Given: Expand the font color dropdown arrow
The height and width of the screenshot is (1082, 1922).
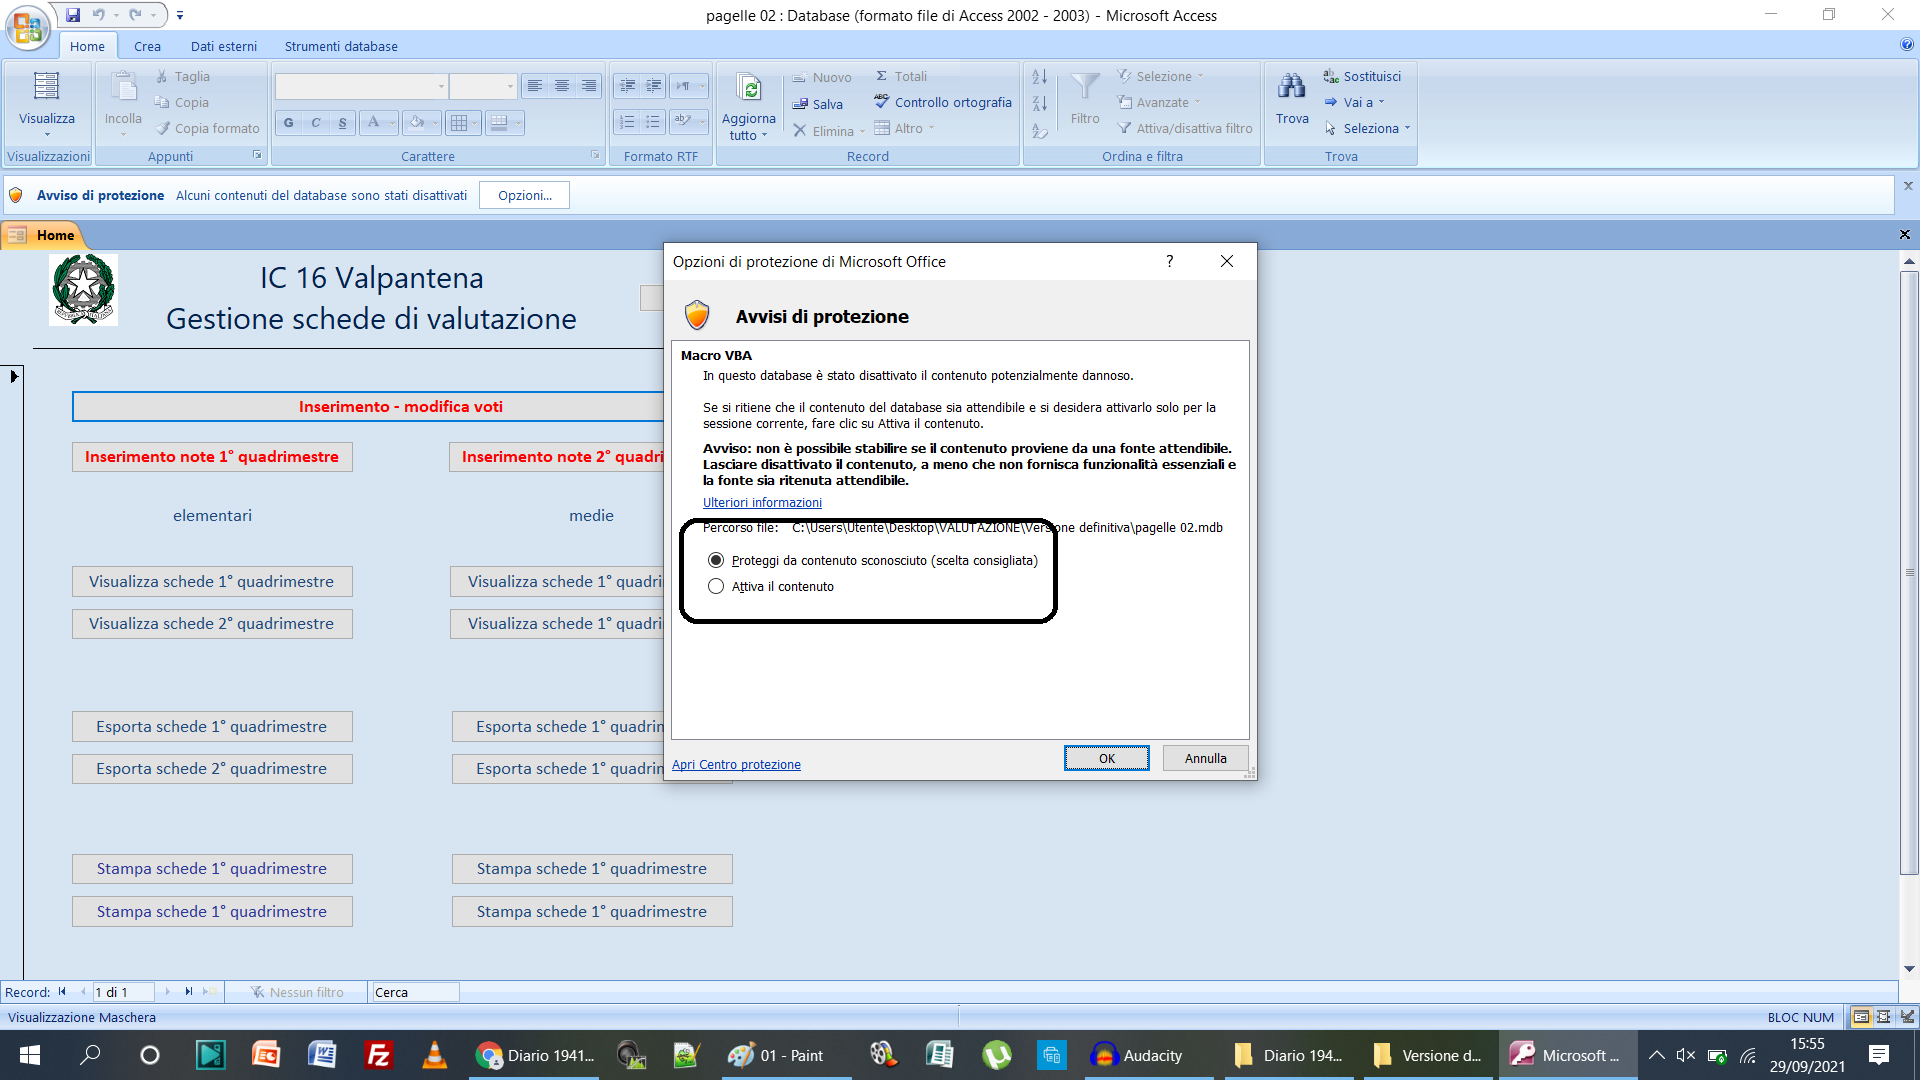Looking at the screenshot, I should point(391,123).
